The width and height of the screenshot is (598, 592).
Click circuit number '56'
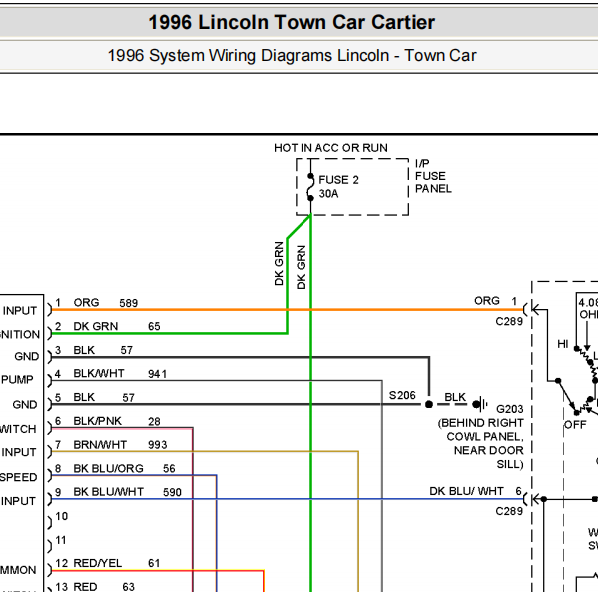(169, 468)
